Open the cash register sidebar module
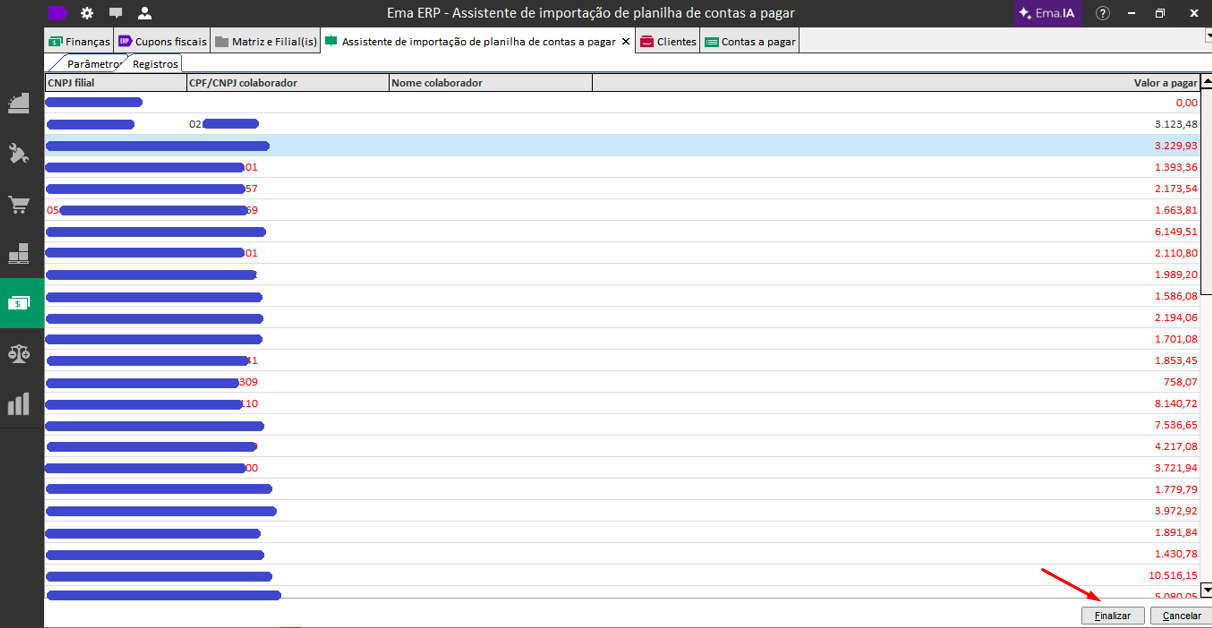This screenshot has height=628, width=1212. [19, 102]
